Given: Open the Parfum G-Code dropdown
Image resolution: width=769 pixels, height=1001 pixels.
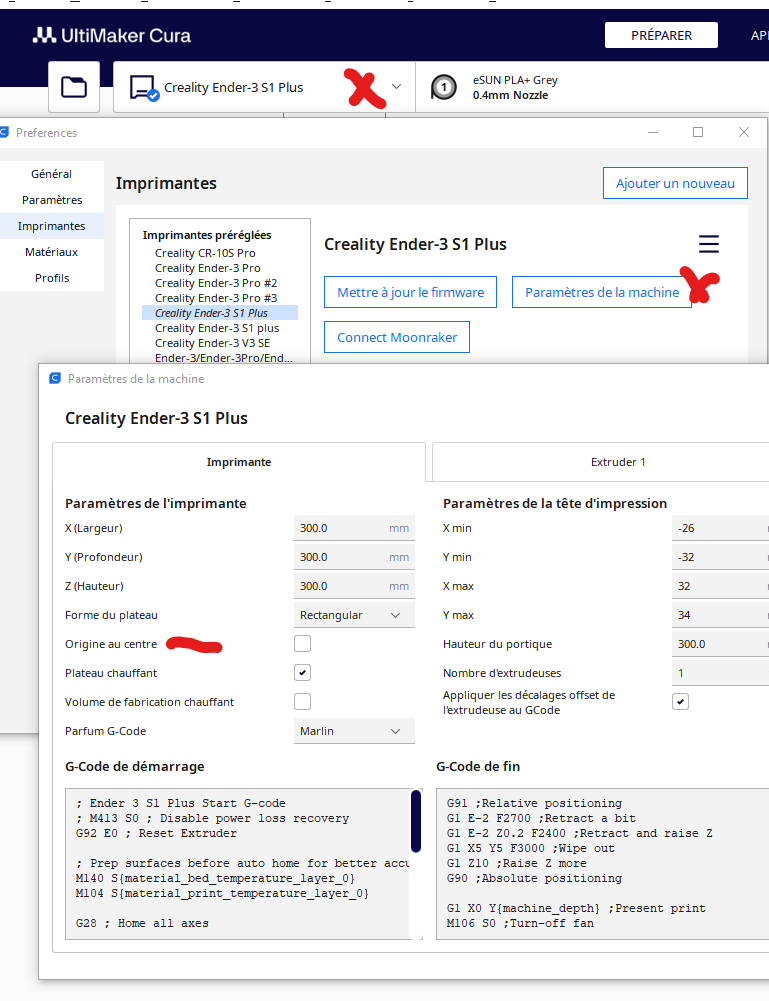Looking at the screenshot, I should pyautogui.click(x=354, y=731).
